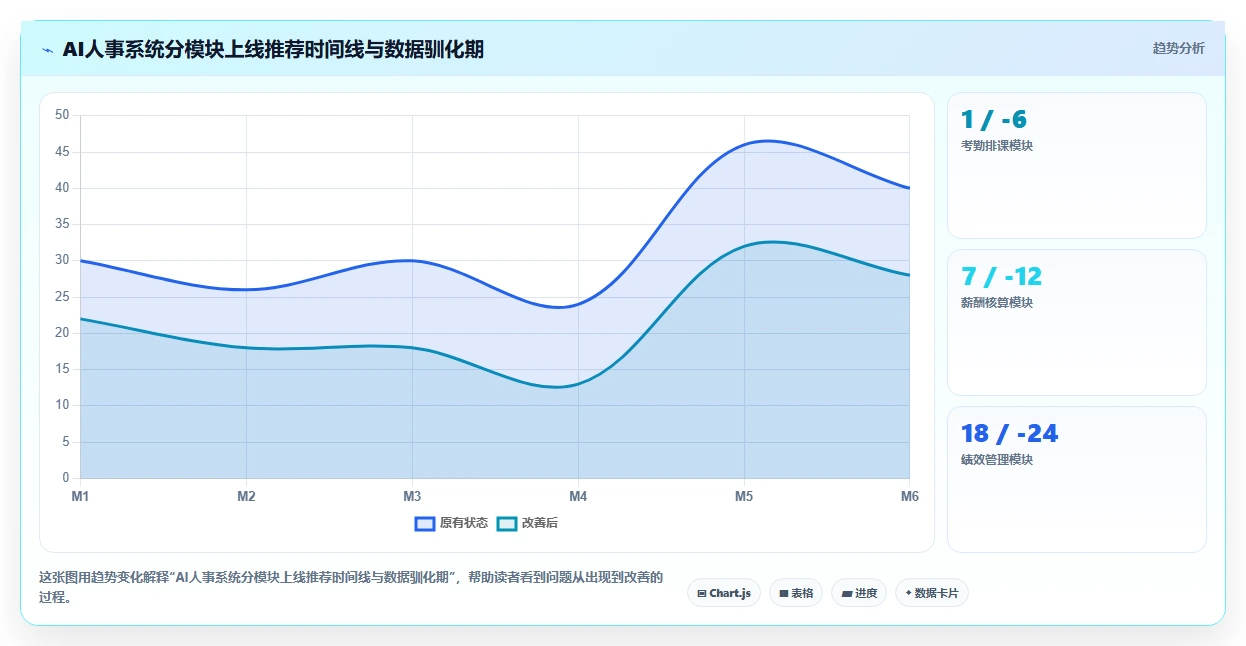1246x646 pixels.
Task: Click the value 7 / -12
Action: point(1001,277)
